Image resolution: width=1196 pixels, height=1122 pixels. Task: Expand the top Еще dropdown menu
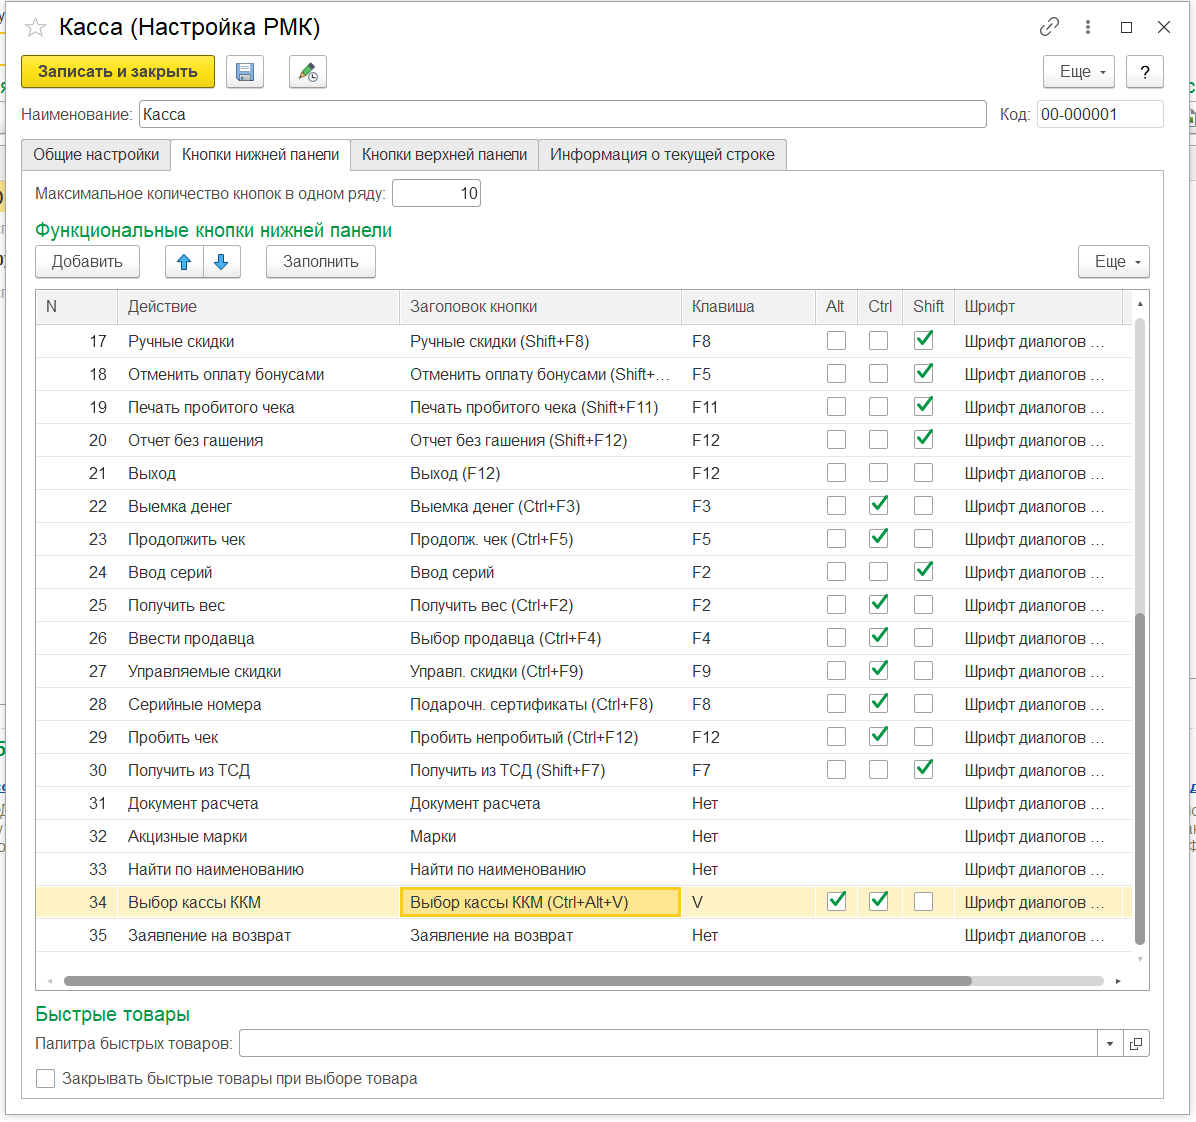pyautogui.click(x=1079, y=72)
